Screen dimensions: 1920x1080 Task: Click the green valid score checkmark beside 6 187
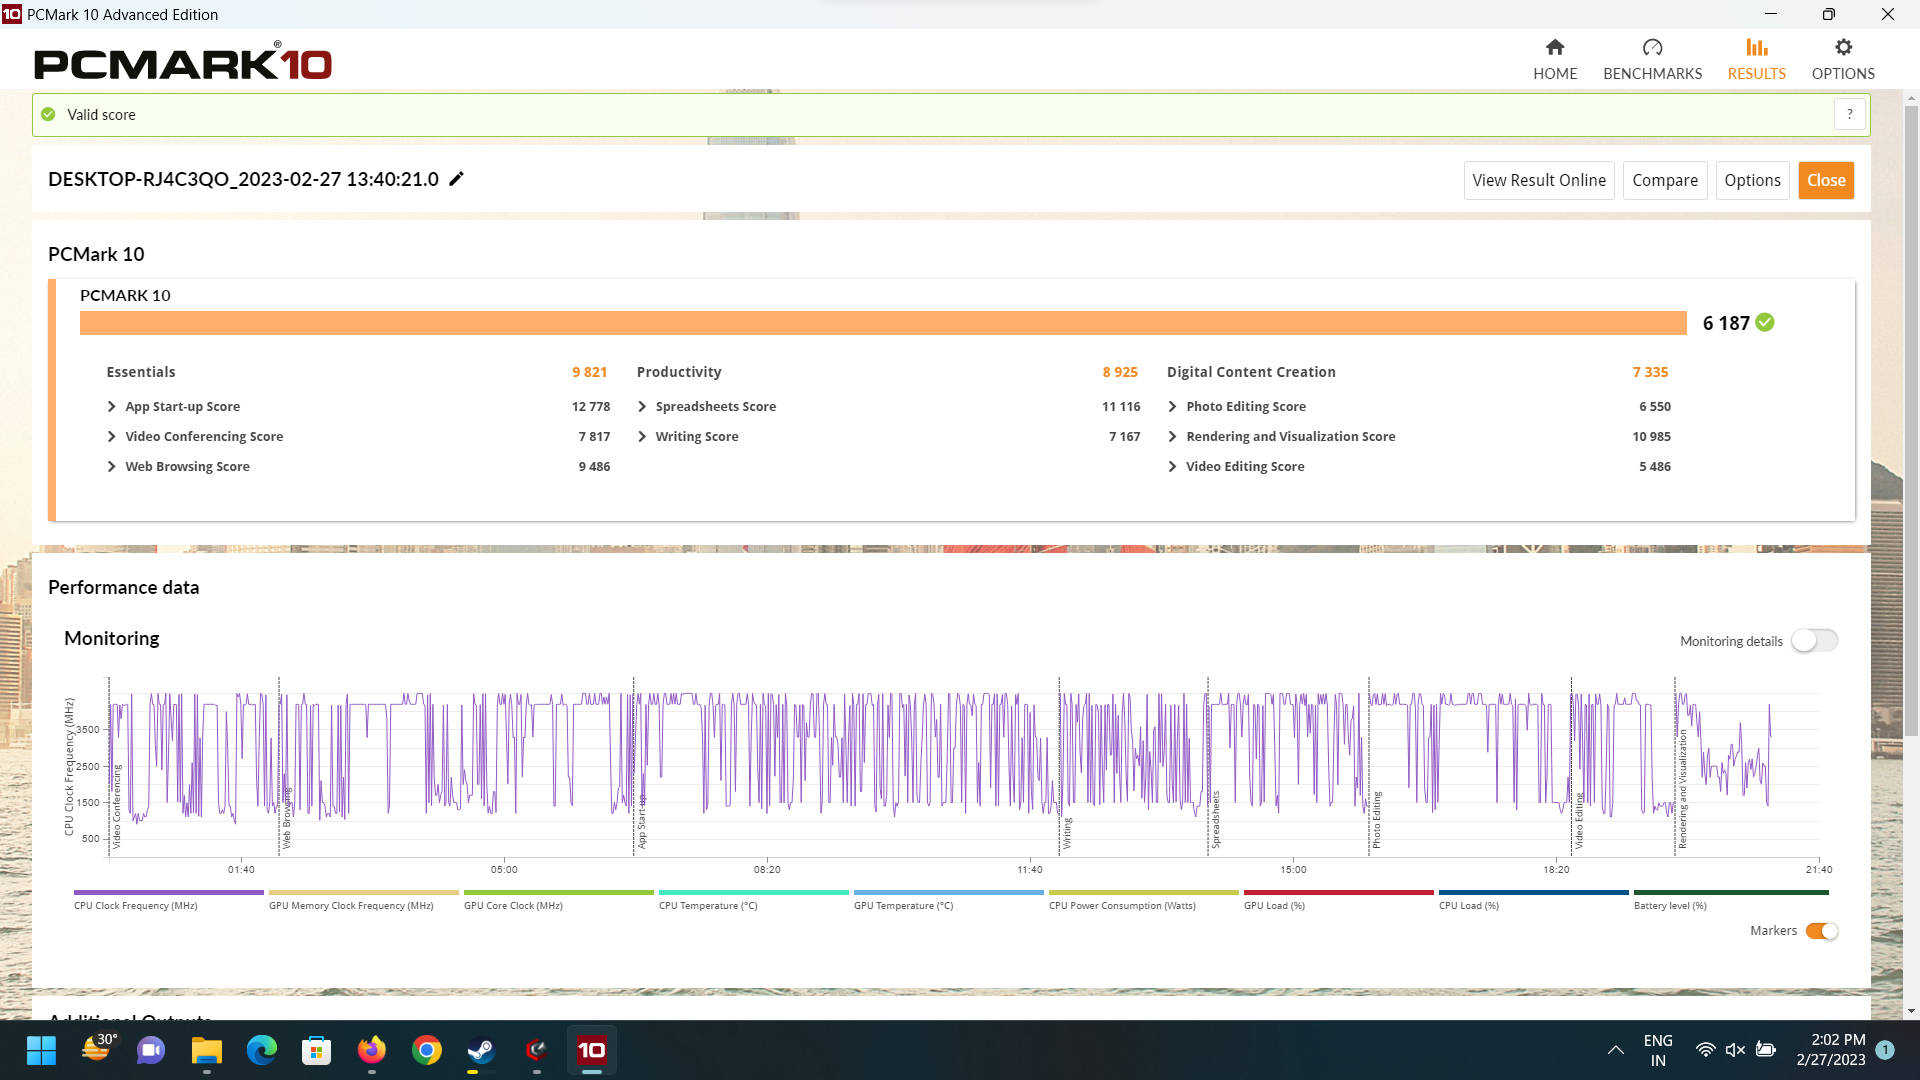coord(1765,322)
